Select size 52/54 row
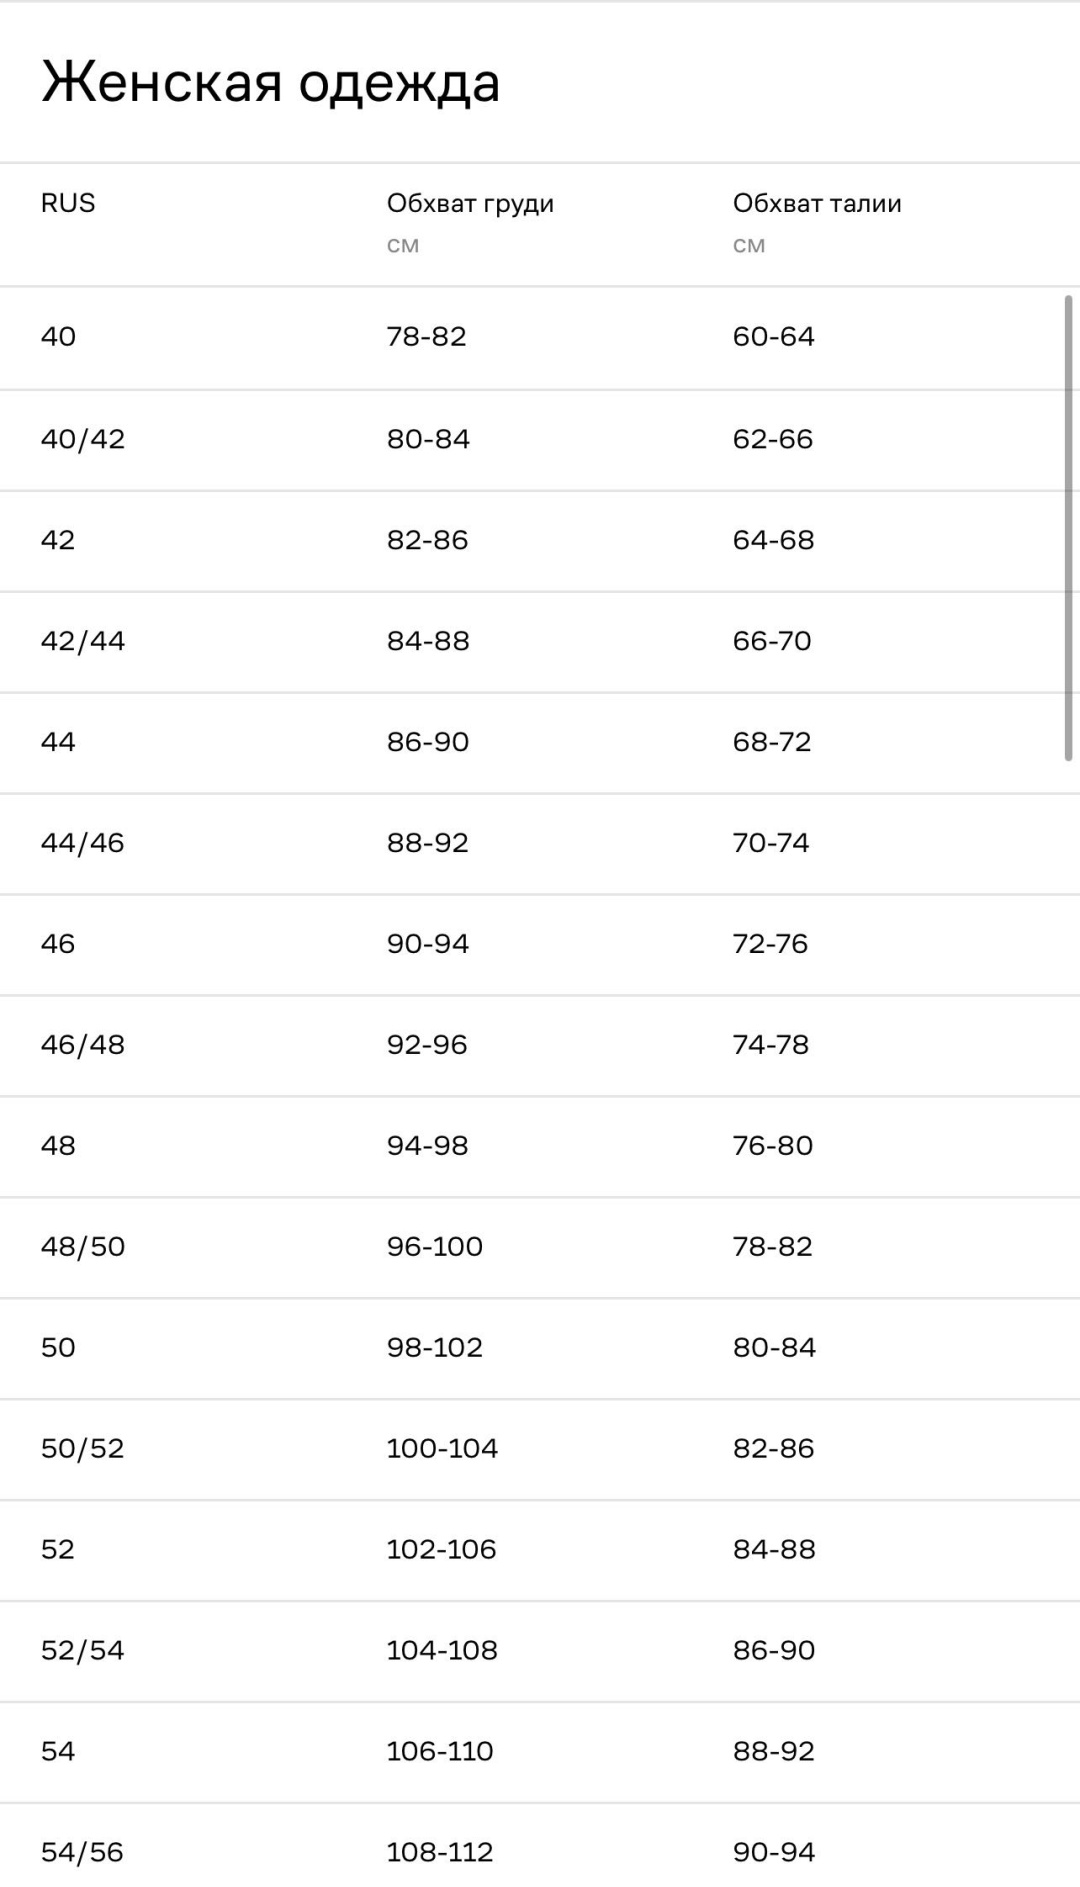This screenshot has height=1887, width=1080. click(x=540, y=1652)
